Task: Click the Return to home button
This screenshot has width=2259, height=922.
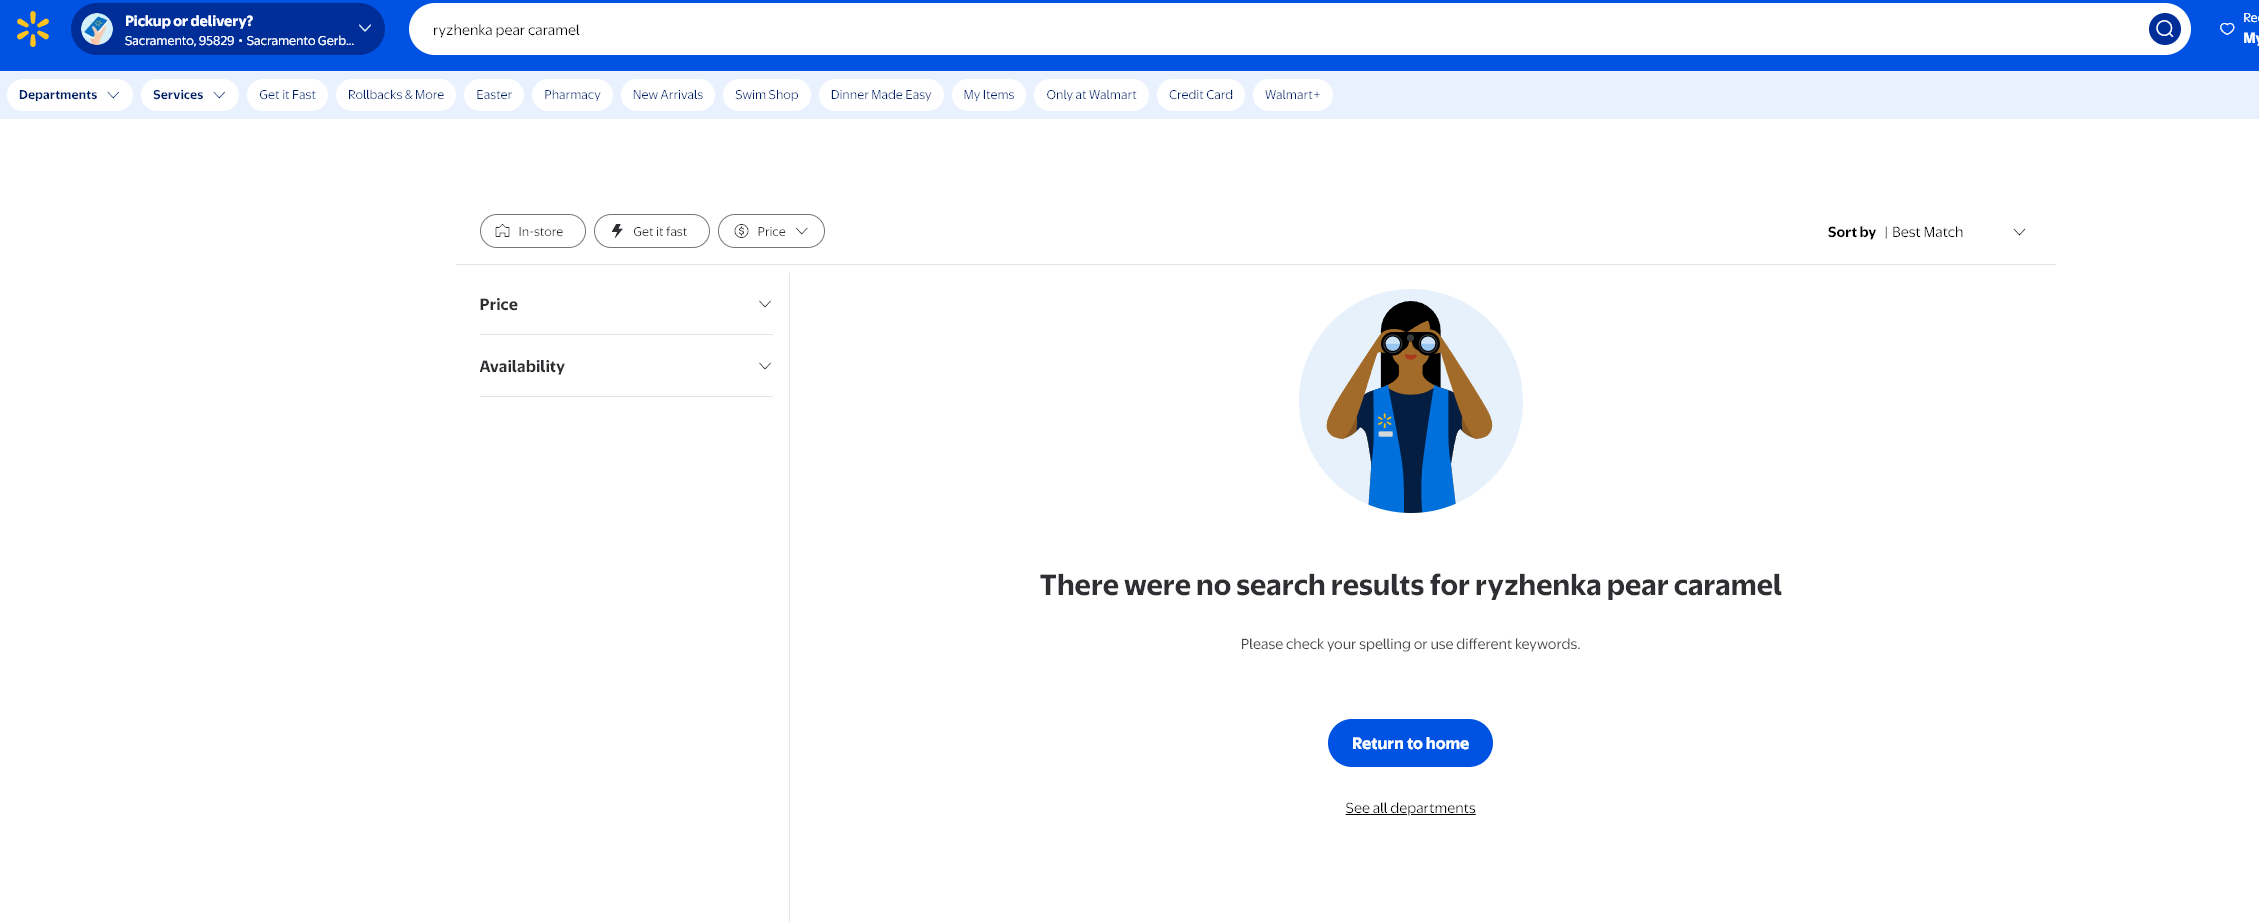Action: coord(1410,743)
